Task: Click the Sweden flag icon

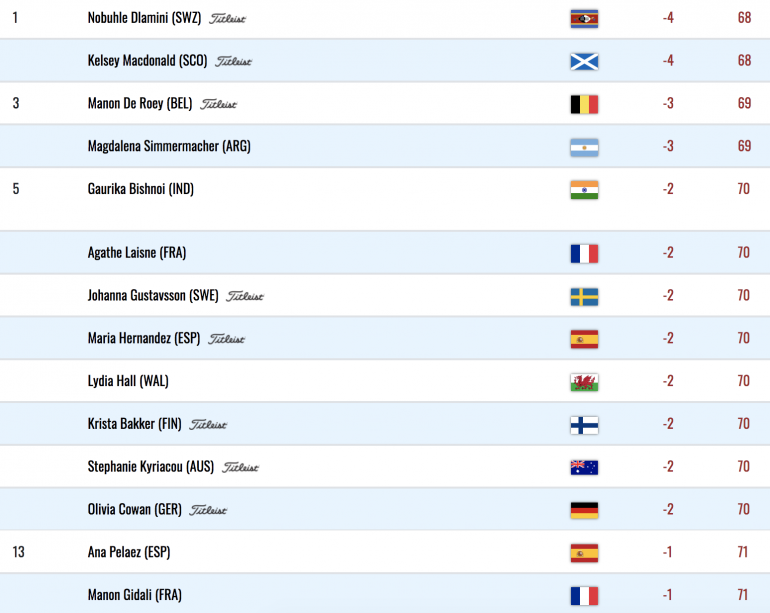Action: click(584, 297)
